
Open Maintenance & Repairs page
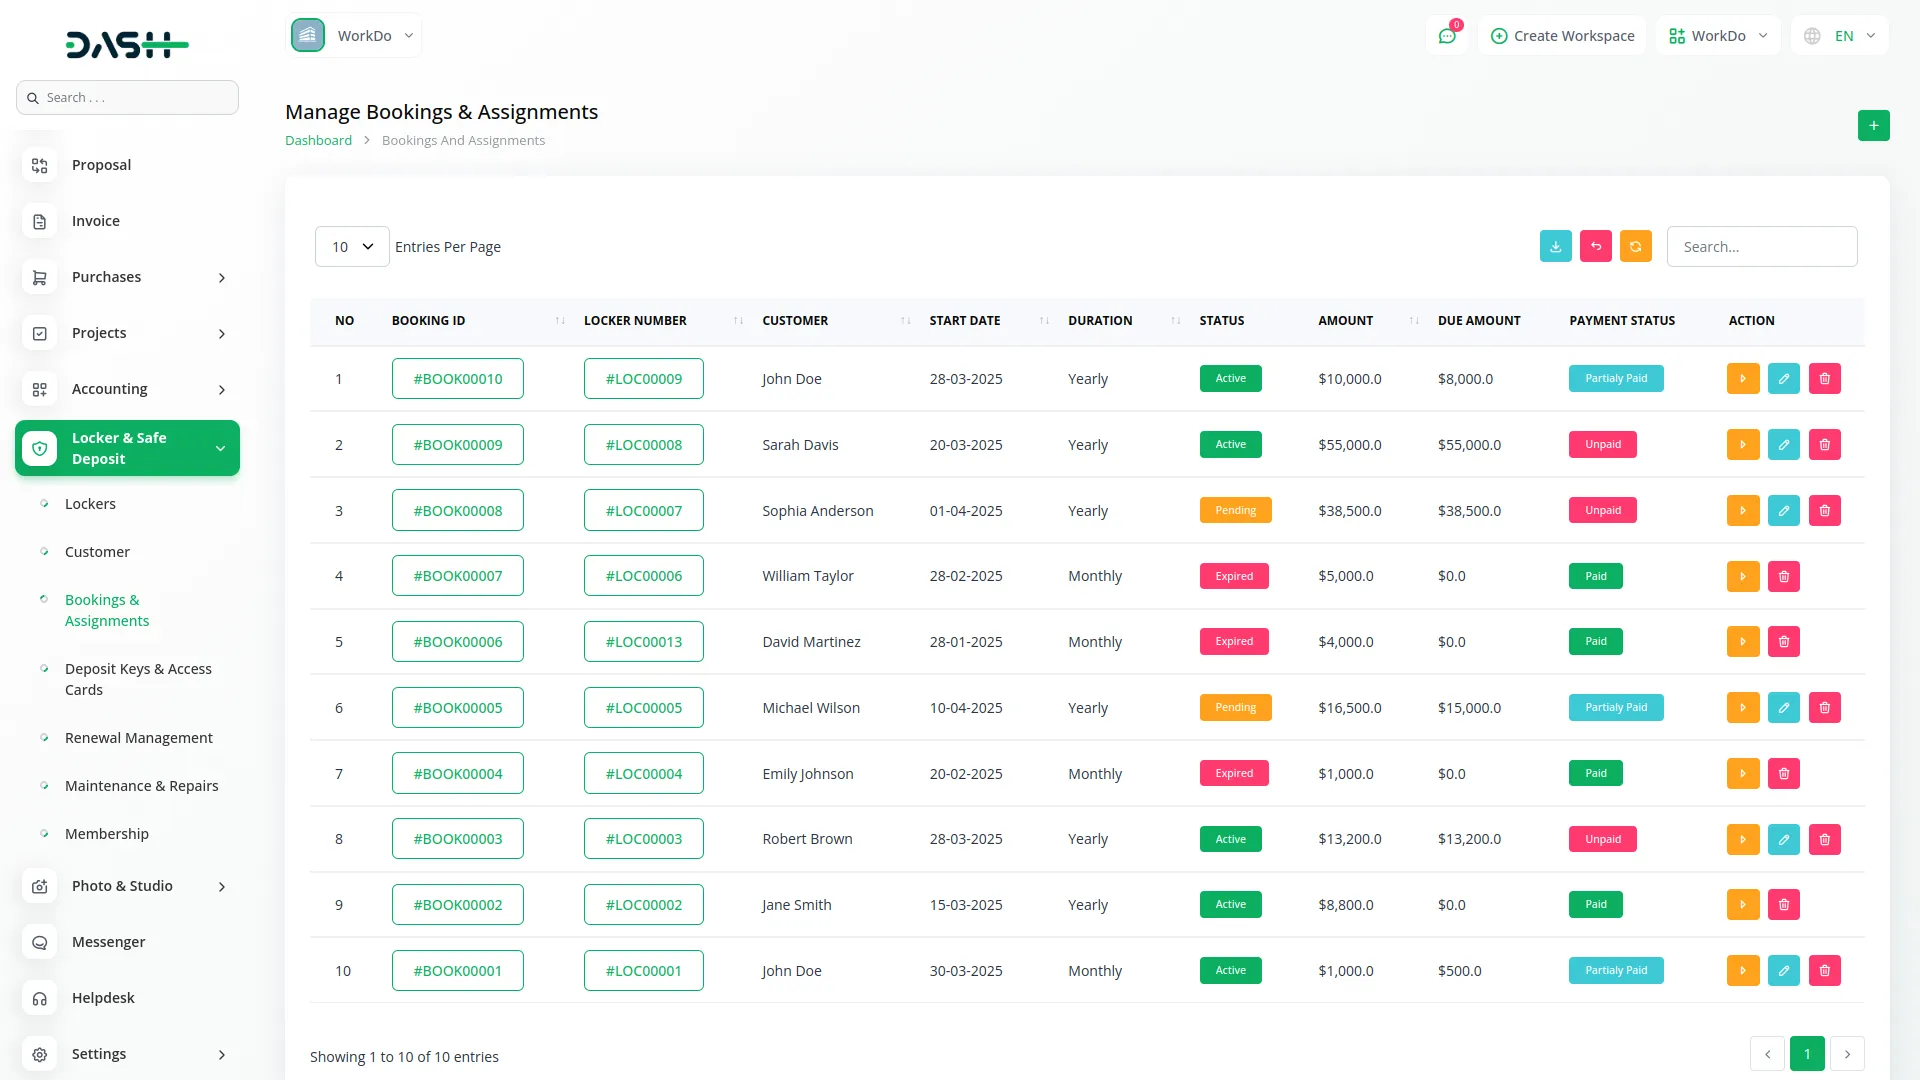pos(142,786)
